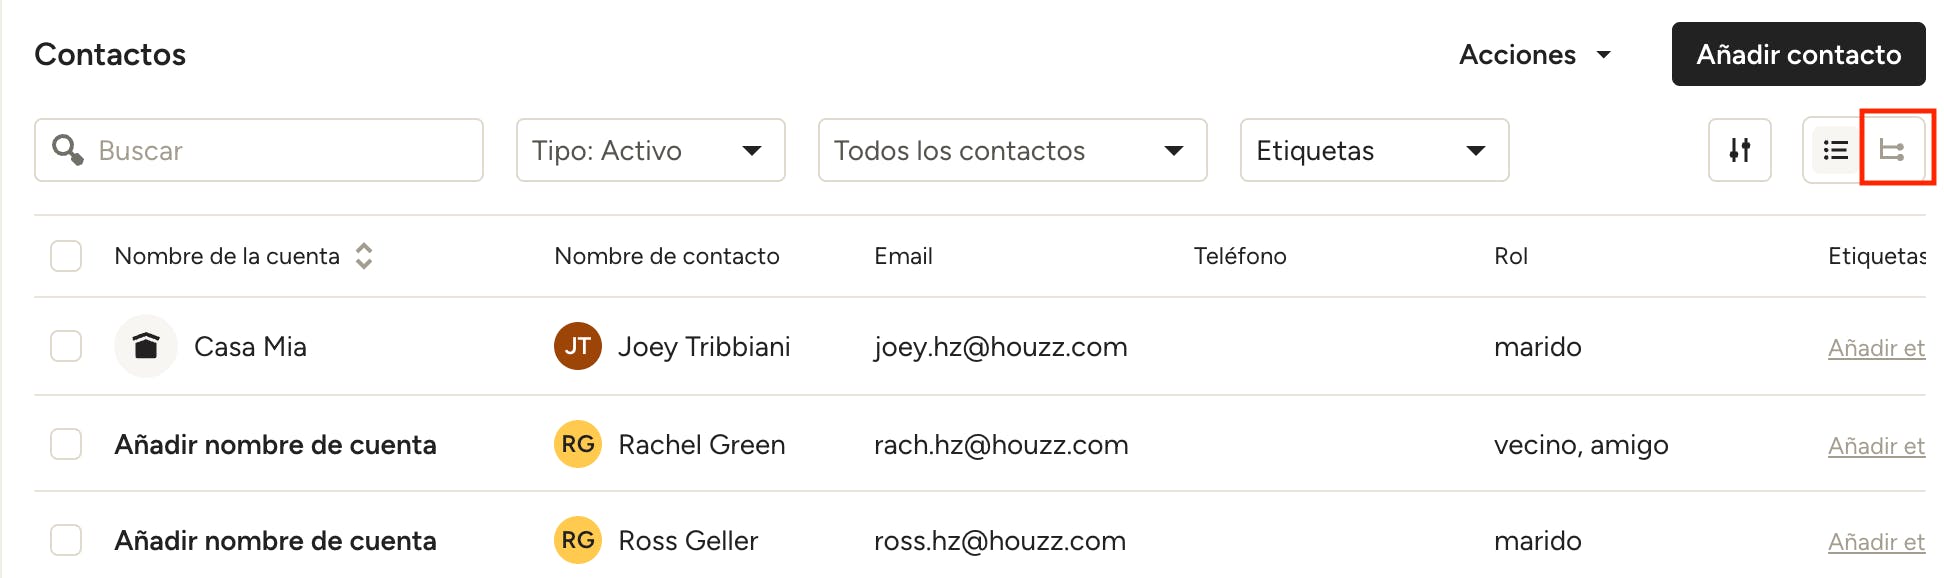Check the Ross Geller row checkbox
The height and width of the screenshot is (578, 1944).
(x=66, y=540)
